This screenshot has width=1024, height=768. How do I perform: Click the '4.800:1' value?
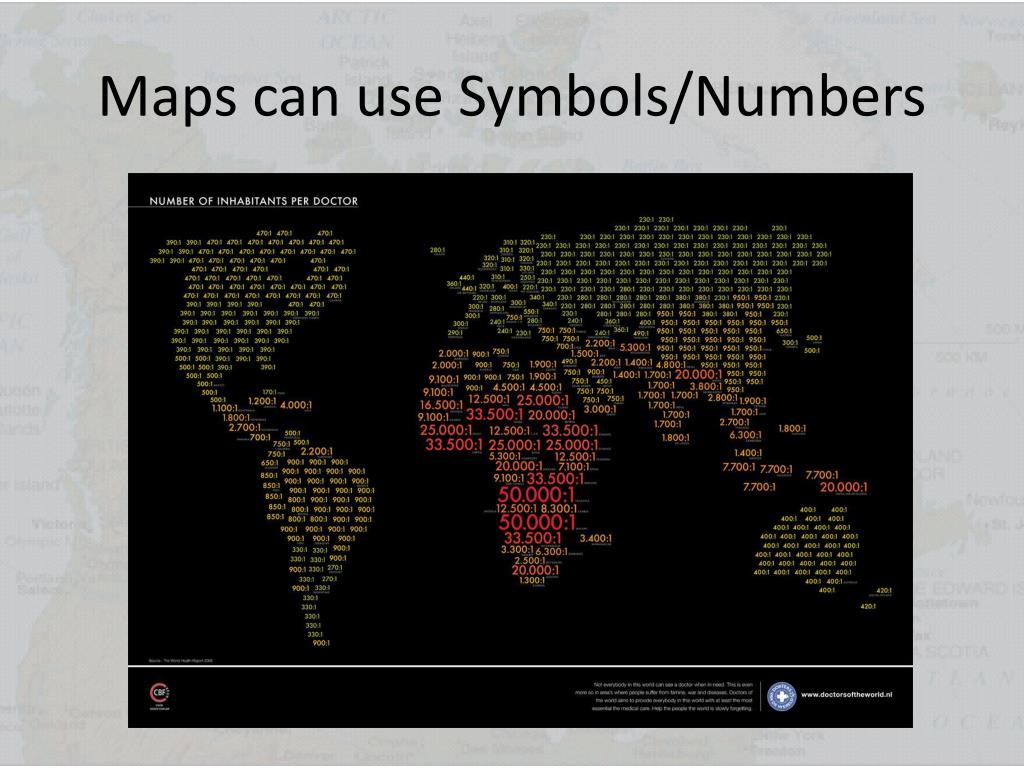671,365
